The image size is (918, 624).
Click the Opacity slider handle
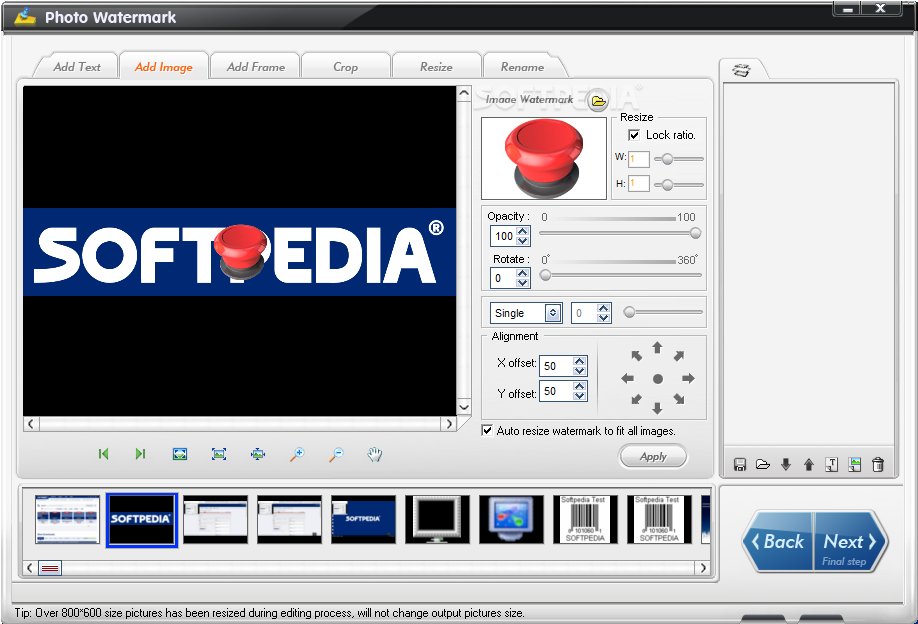[x=696, y=234]
